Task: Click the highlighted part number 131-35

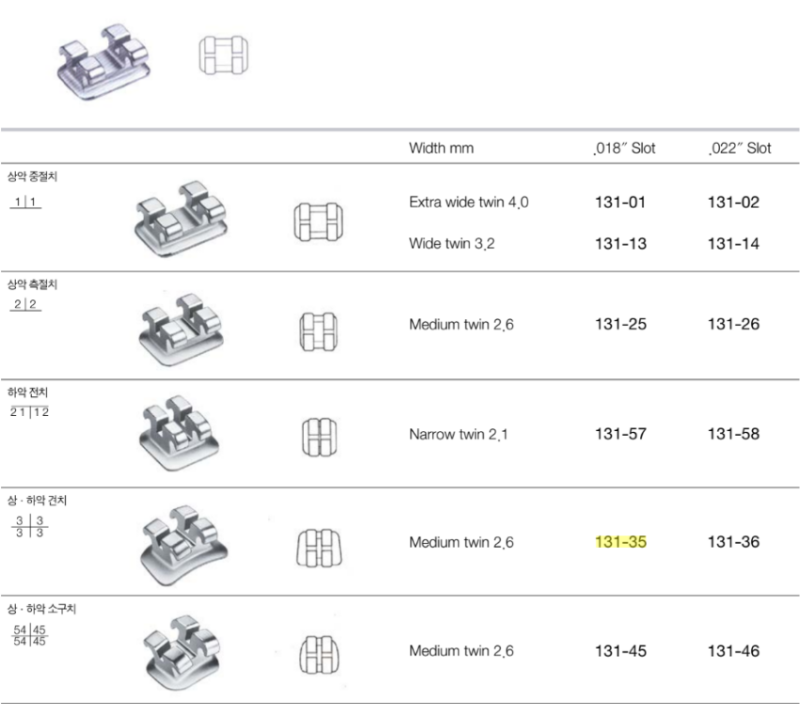Action: pos(621,542)
